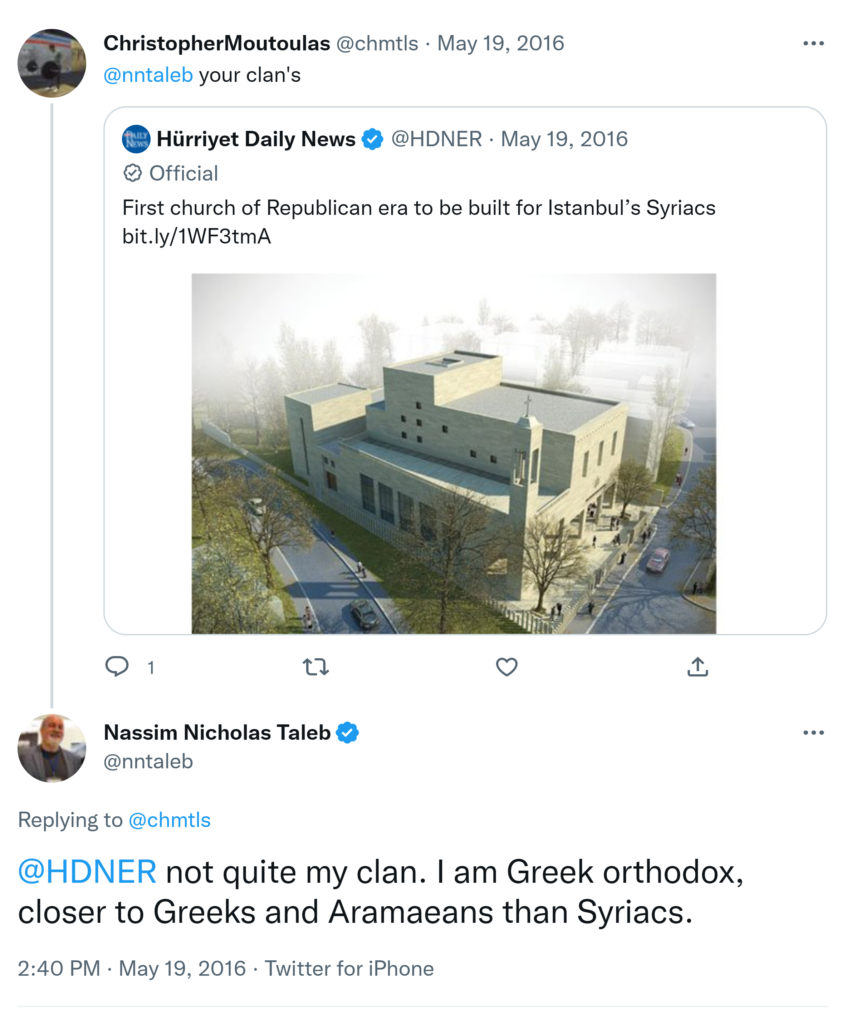Open Nassim Nicholas Taleb's profile picture
The width and height of the screenshot is (842, 1024).
[52, 748]
